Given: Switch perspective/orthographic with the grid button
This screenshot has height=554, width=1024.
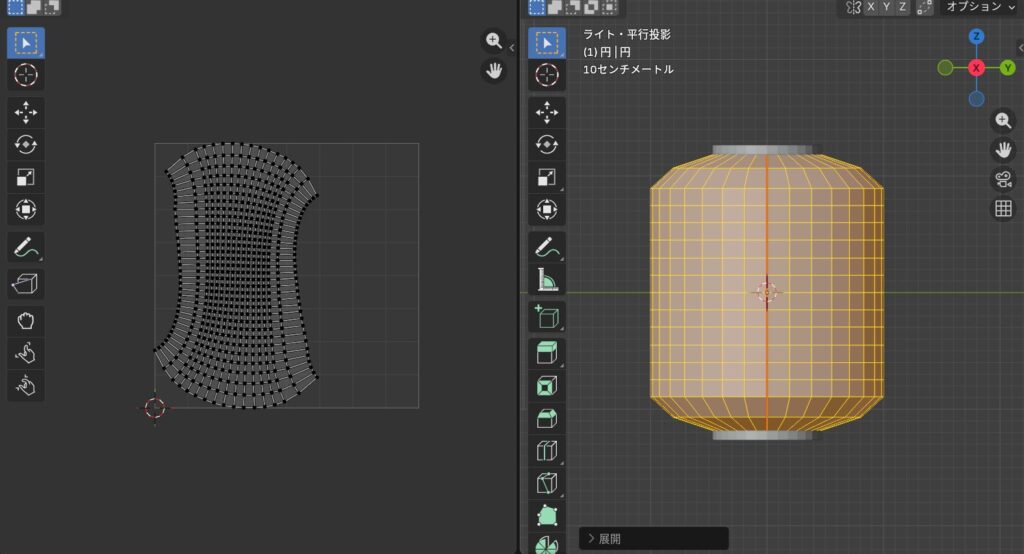Looking at the screenshot, I should coord(1003,209).
